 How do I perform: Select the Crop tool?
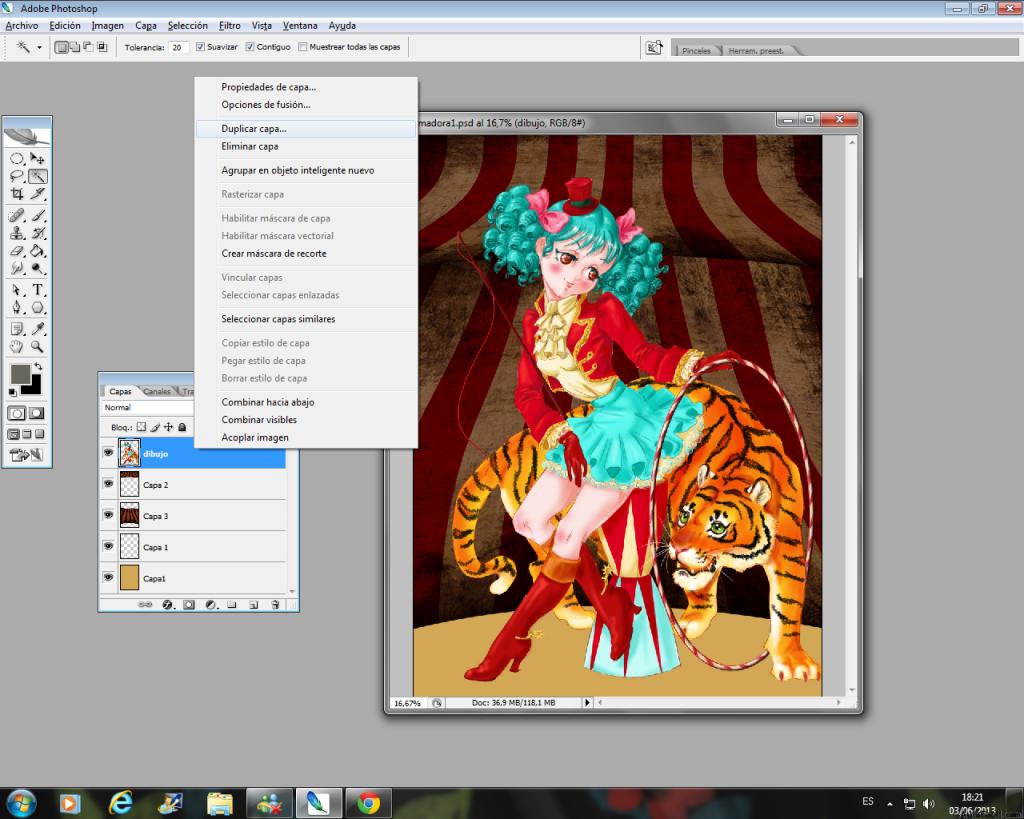click(17, 193)
